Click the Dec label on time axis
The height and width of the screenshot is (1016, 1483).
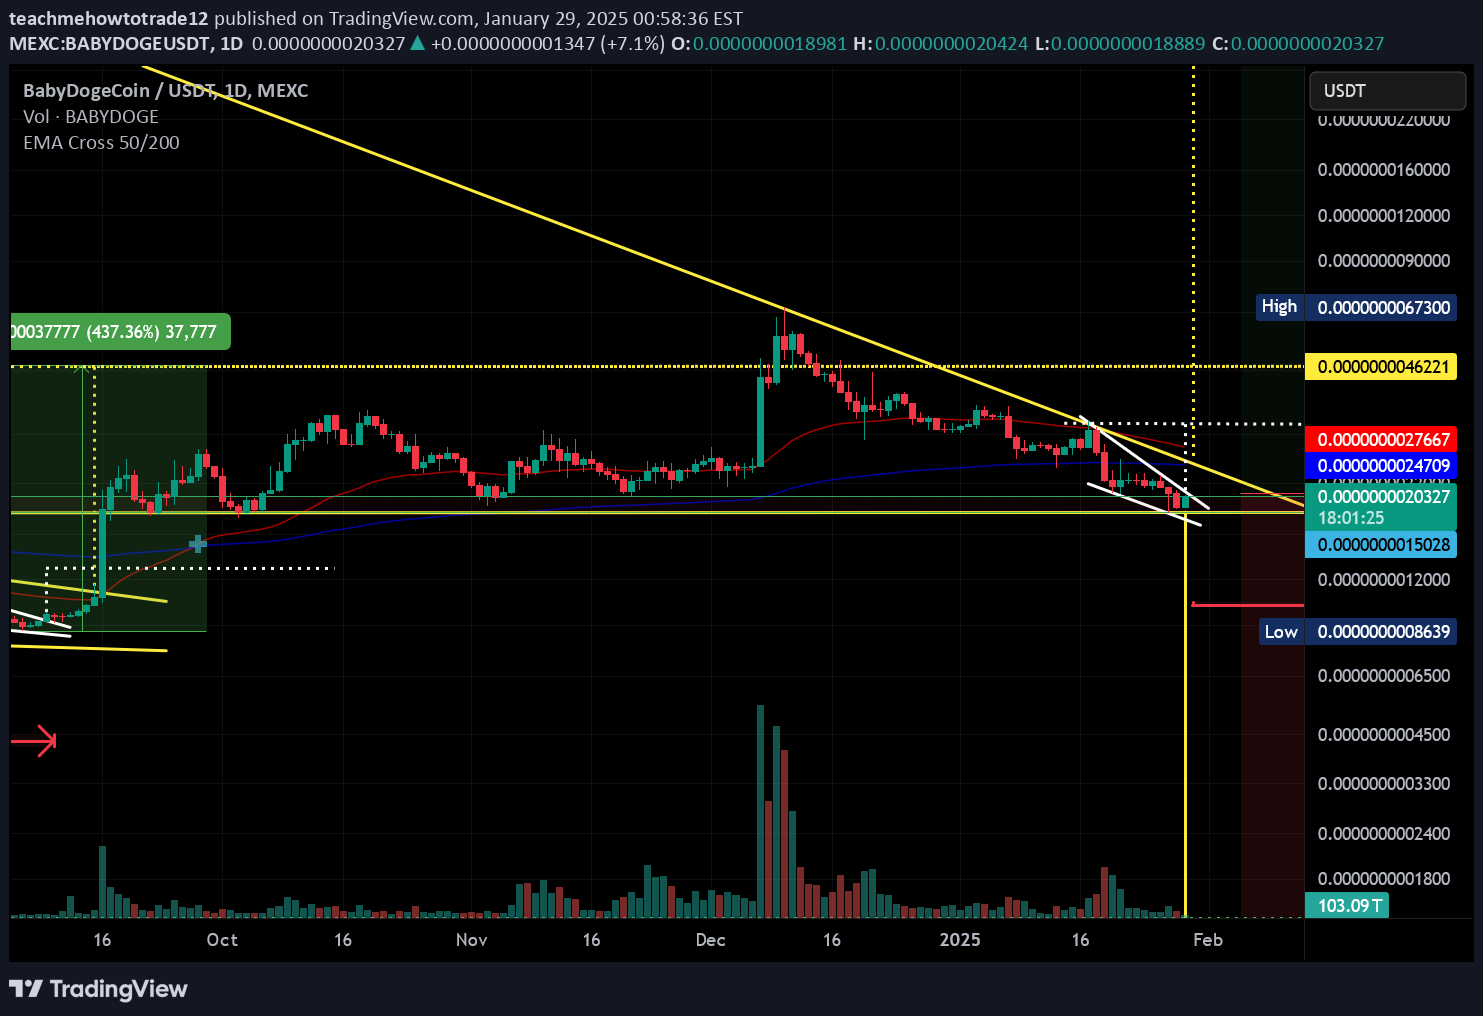(x=710, y=940)
